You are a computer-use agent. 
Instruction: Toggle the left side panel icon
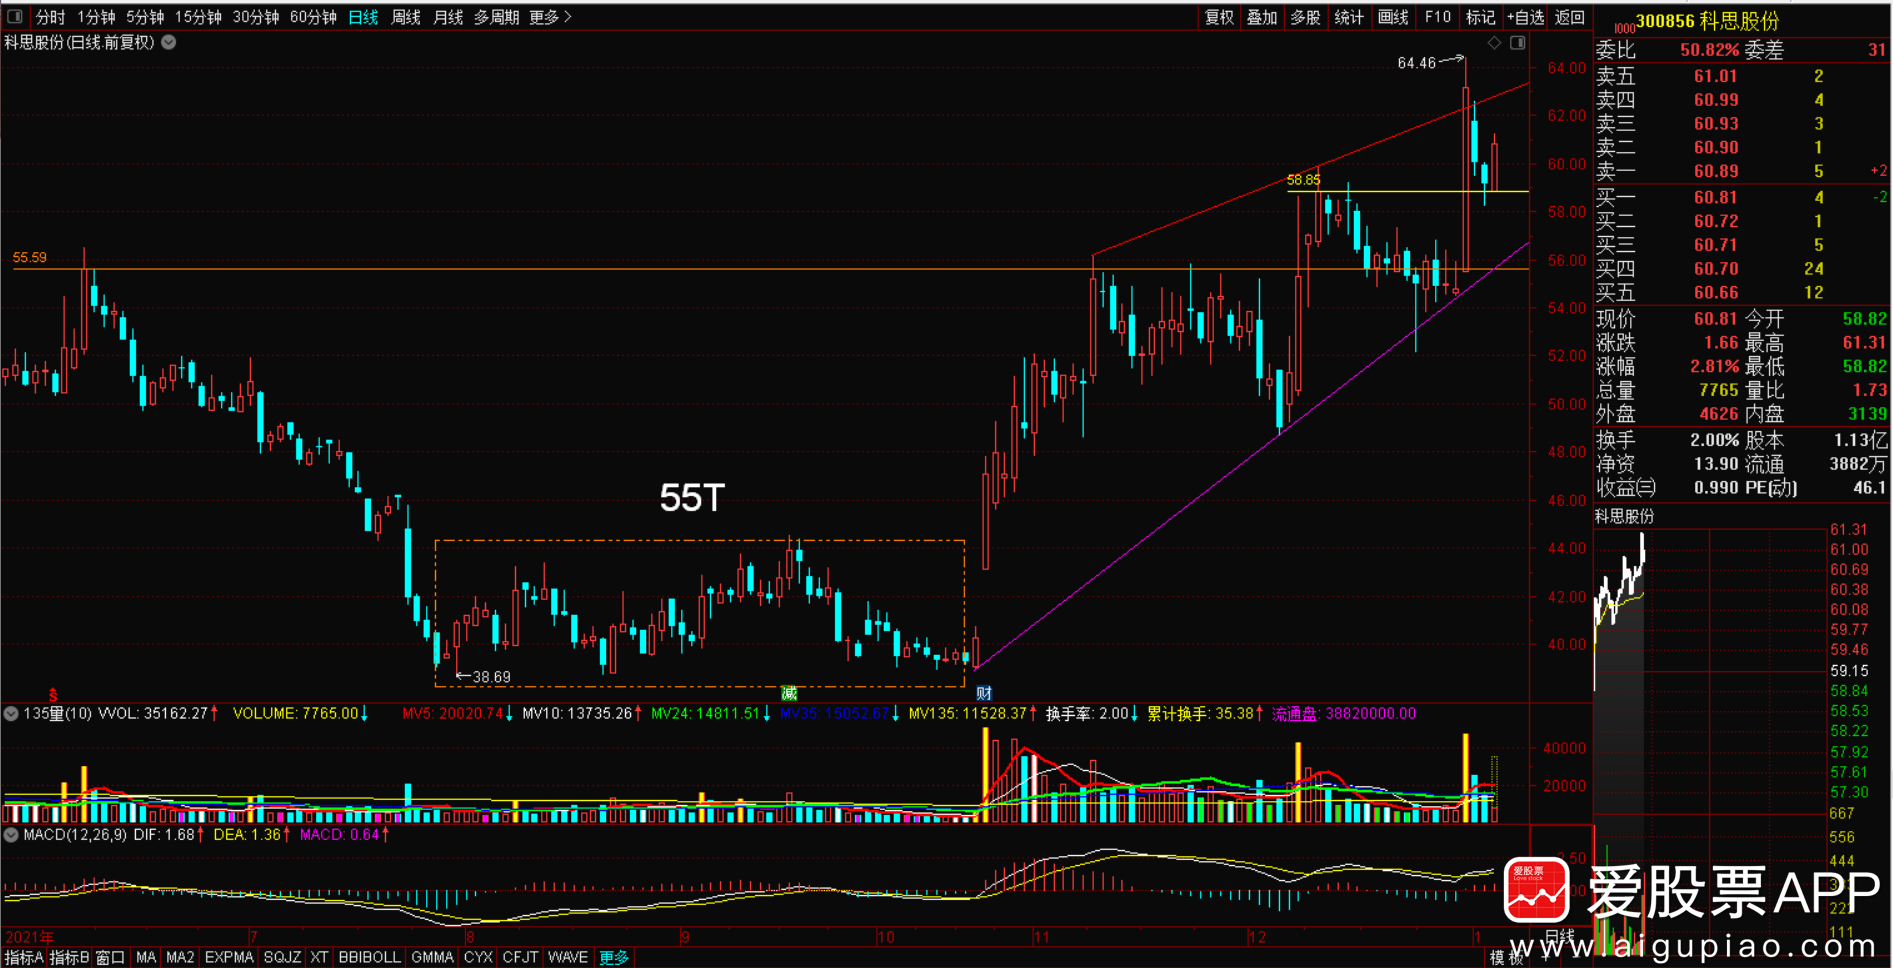coord(14,16)
